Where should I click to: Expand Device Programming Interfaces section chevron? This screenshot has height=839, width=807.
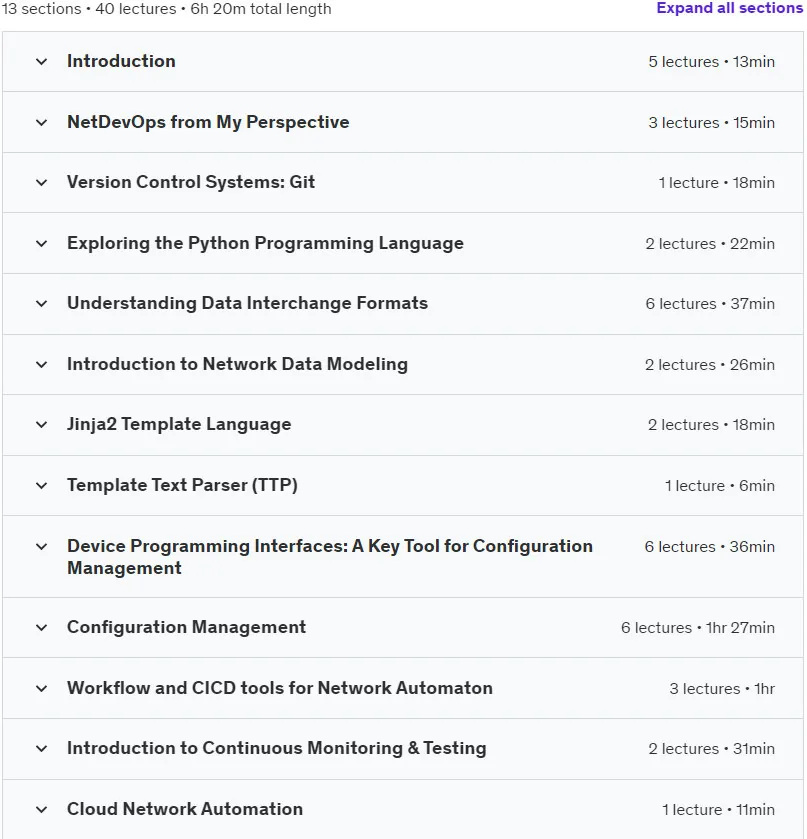[41, 546]
